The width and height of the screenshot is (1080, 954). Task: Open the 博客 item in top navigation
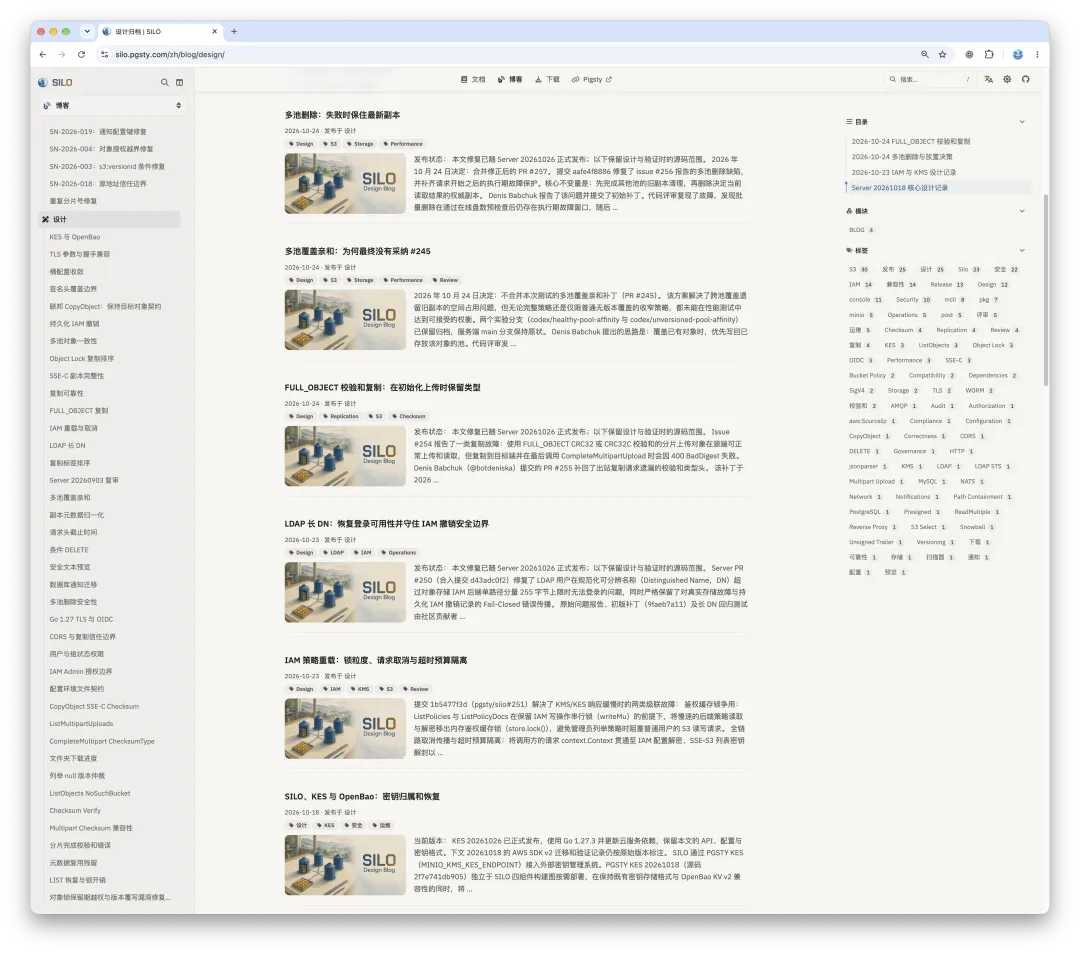510,79
